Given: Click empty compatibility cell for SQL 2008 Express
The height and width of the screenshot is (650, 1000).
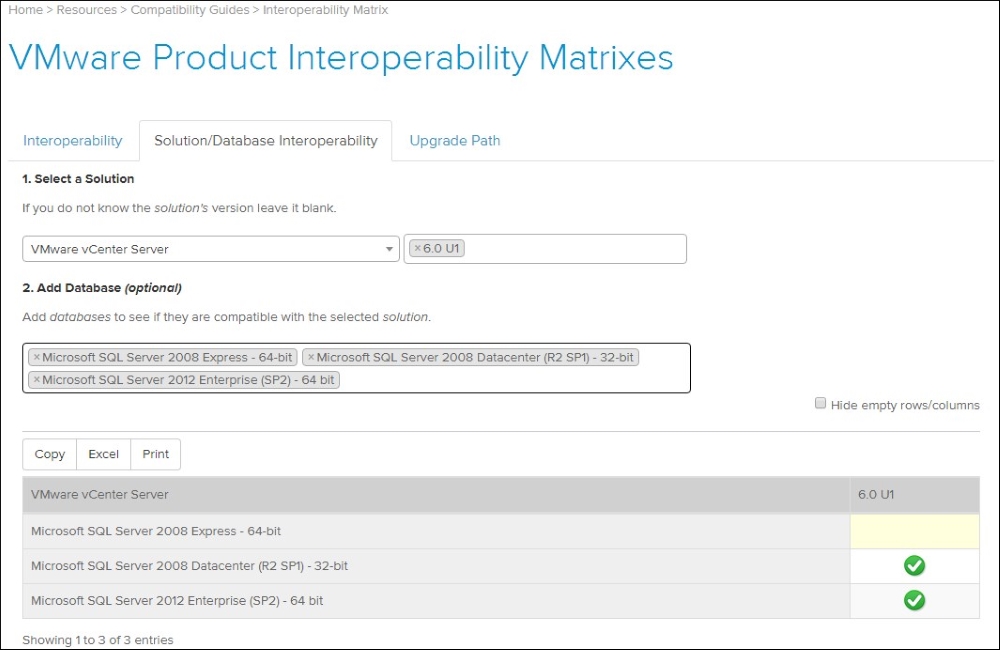Looking at the screenshot, I should 915,531.
